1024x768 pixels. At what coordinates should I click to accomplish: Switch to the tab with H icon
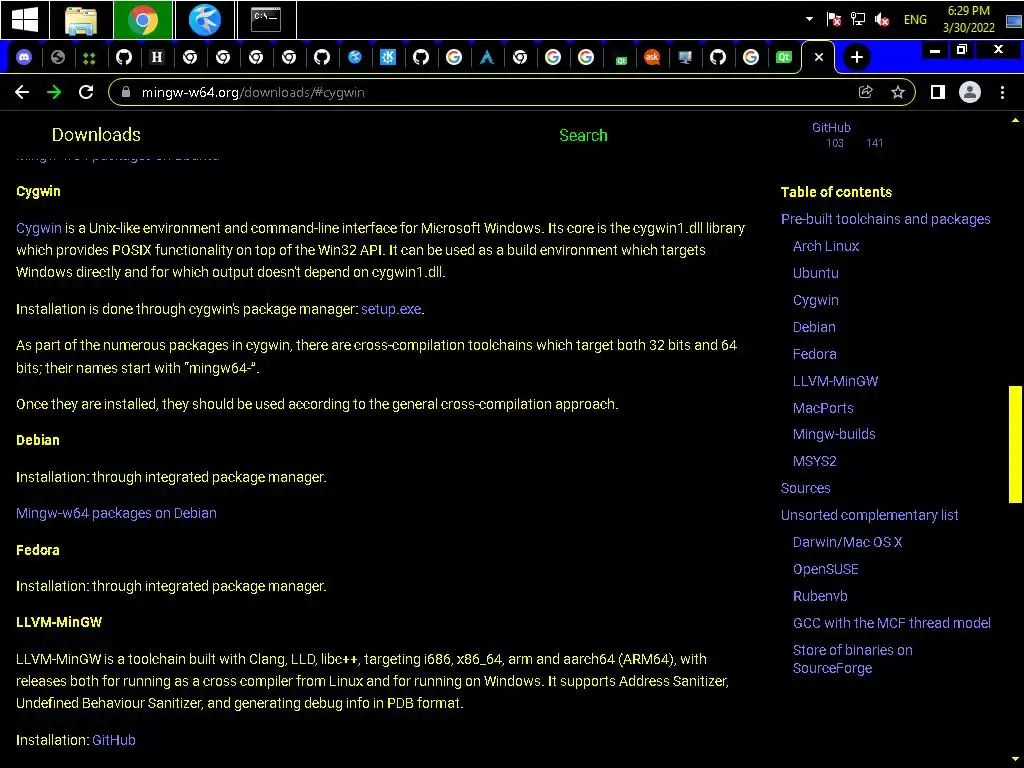pos(157,57)
